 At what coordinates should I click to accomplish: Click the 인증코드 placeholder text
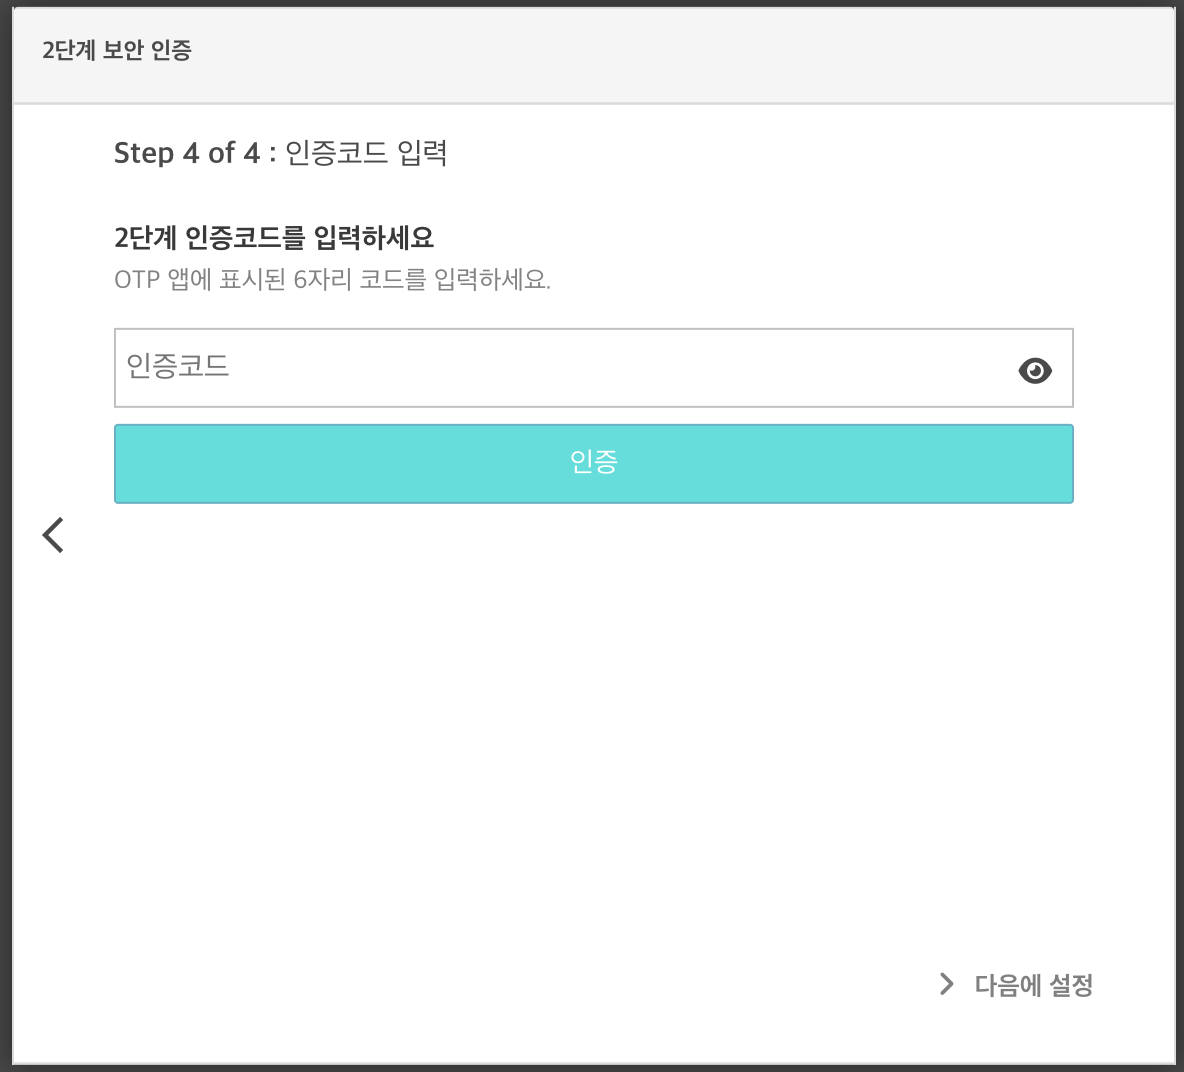point(177,365)
